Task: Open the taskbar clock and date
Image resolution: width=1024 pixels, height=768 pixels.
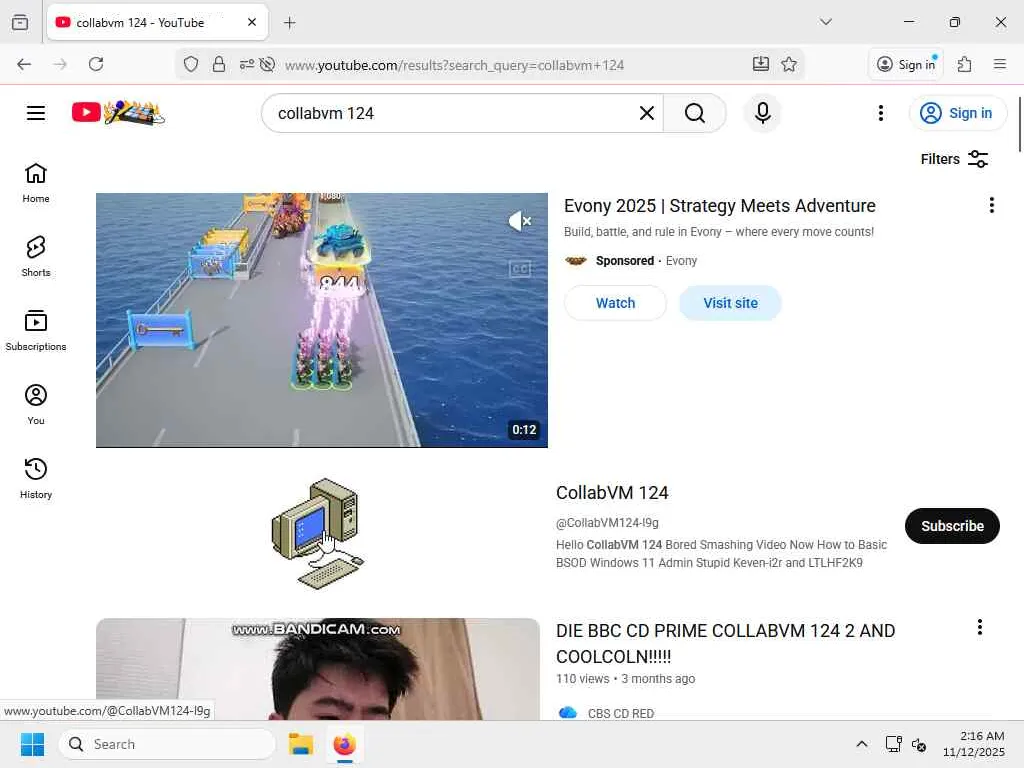Action: (x=973, y=744)
